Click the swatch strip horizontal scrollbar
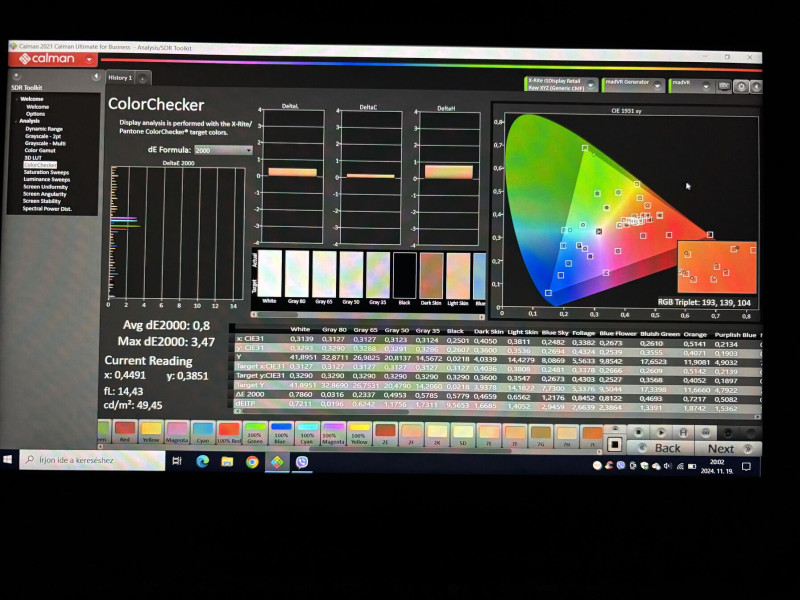Screen dimensions: 800x600 click(x=367, y=315)
